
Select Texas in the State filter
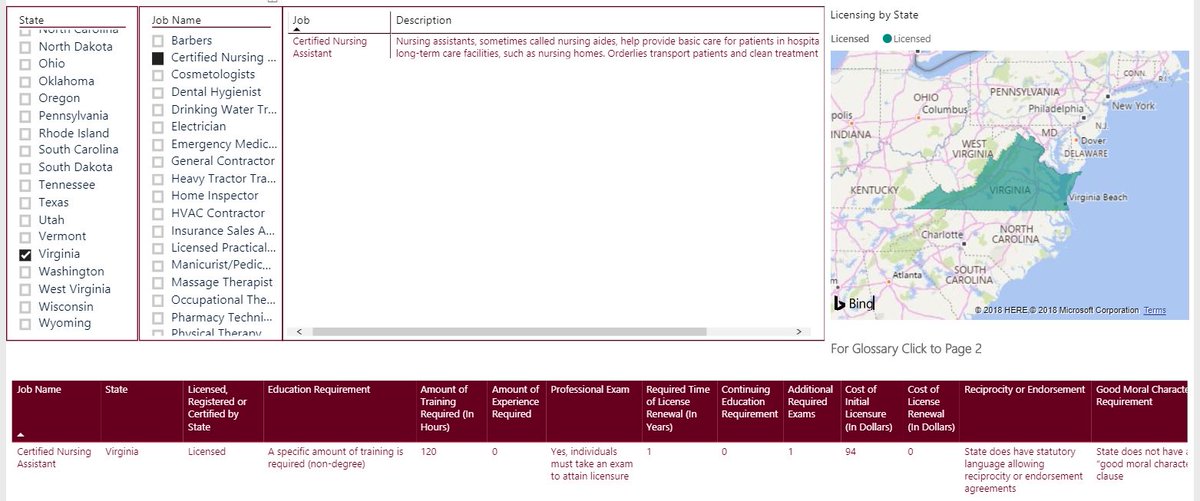(26, 203)
